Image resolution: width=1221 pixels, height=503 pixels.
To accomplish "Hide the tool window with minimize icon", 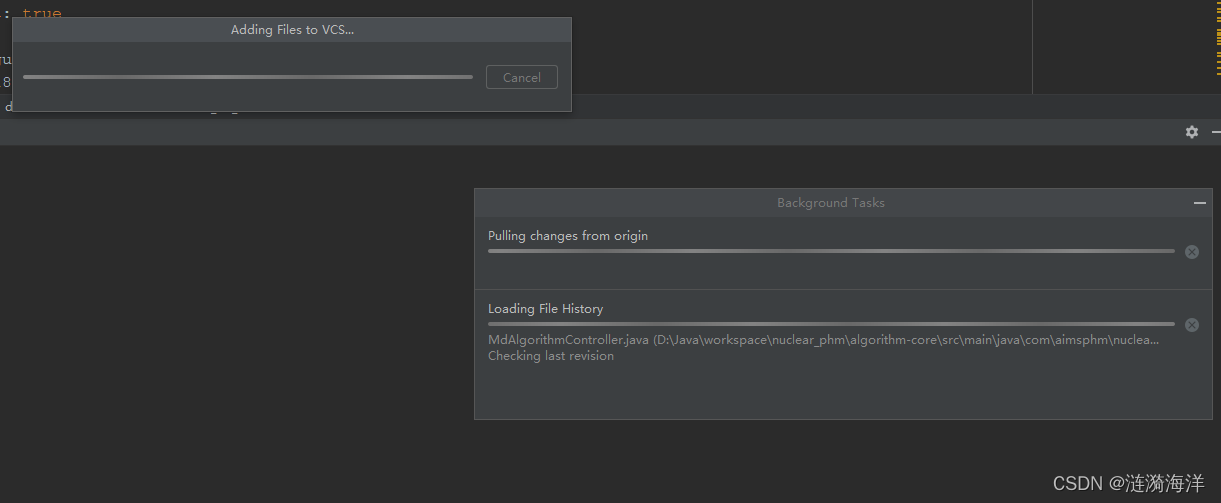I will (1216, 132).
